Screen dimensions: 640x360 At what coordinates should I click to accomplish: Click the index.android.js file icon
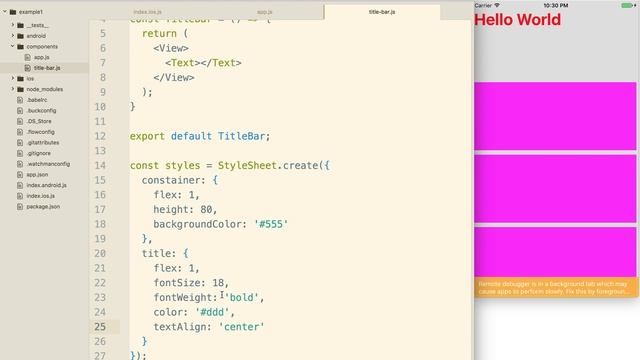tap(20, 185)
